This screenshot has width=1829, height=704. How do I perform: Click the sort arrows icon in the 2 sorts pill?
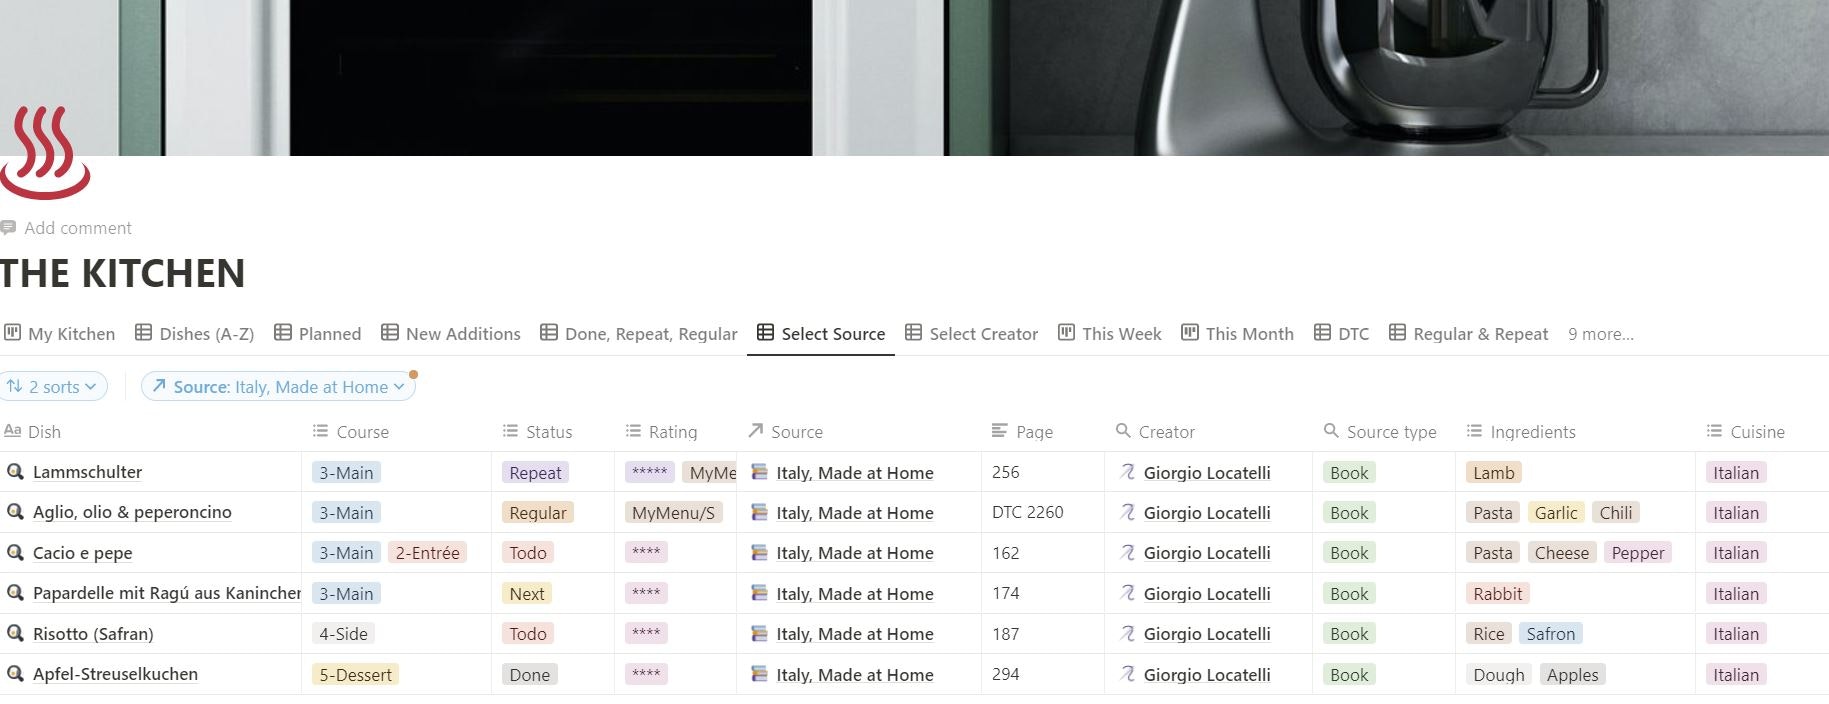coord(15,386)
